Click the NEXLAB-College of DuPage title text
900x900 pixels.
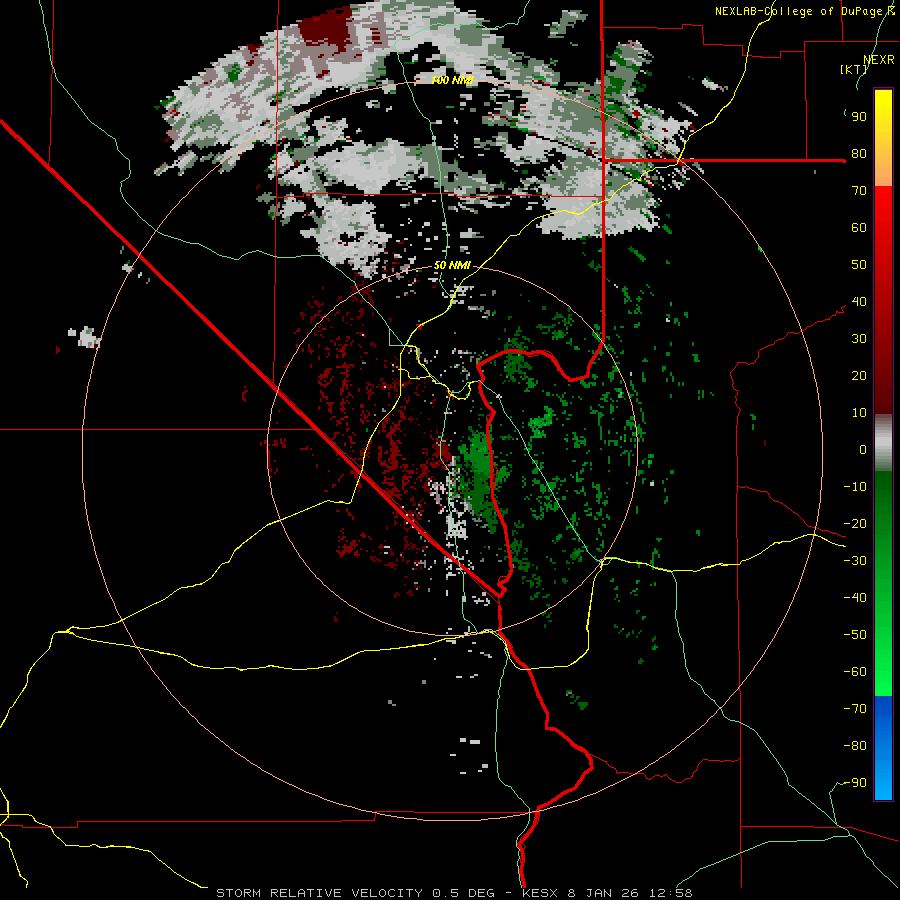point(804,11)
